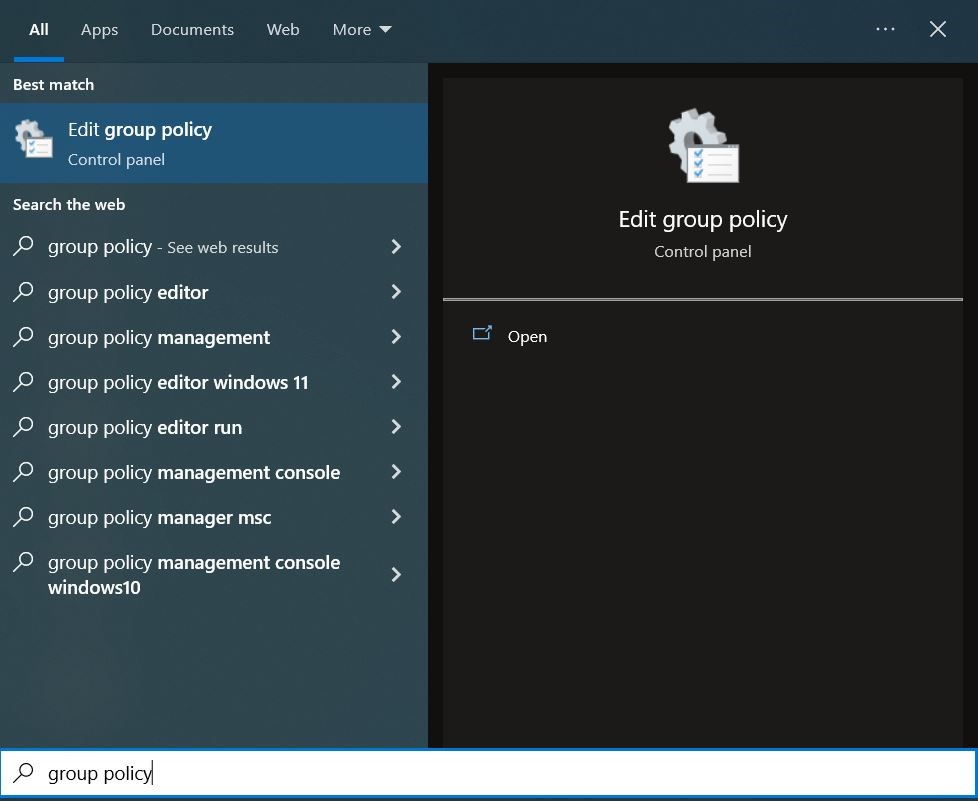Expand the 'group policy manager msc' chevron

point(396,517)
